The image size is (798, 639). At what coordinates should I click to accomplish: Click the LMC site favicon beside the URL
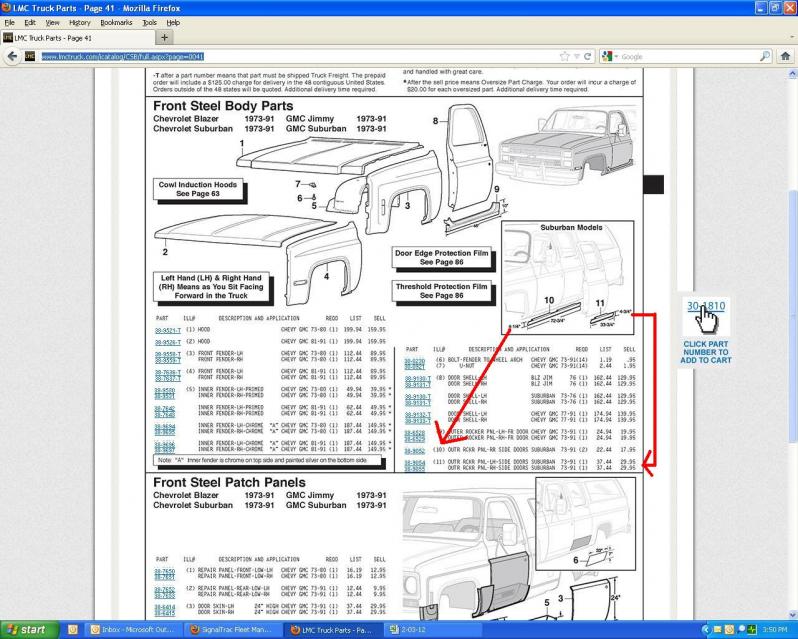[x=30, y=56]
